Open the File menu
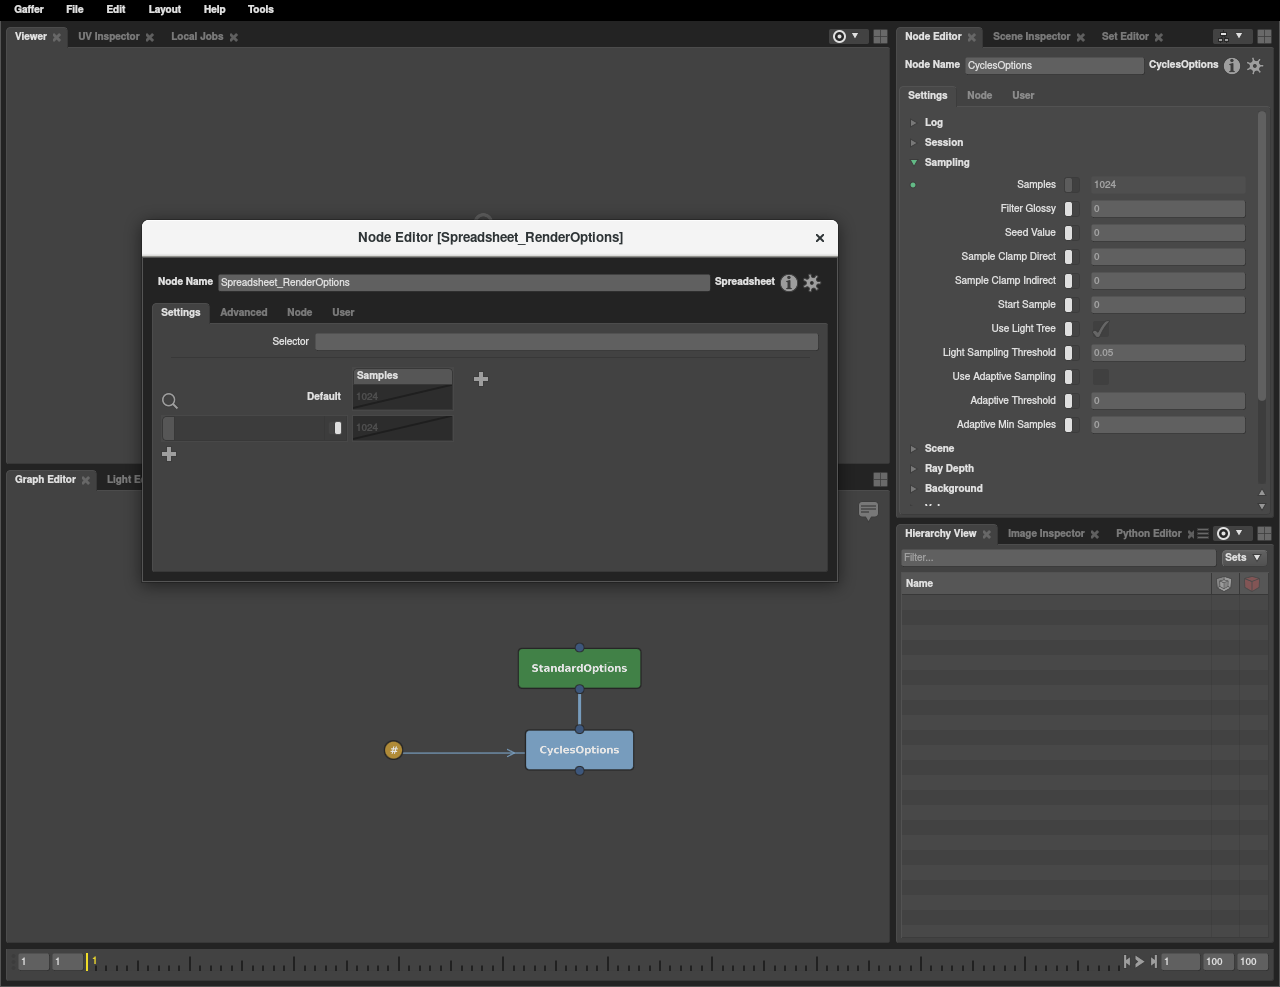The width and height of the screenshot is (1280, 987). (75, 9)
